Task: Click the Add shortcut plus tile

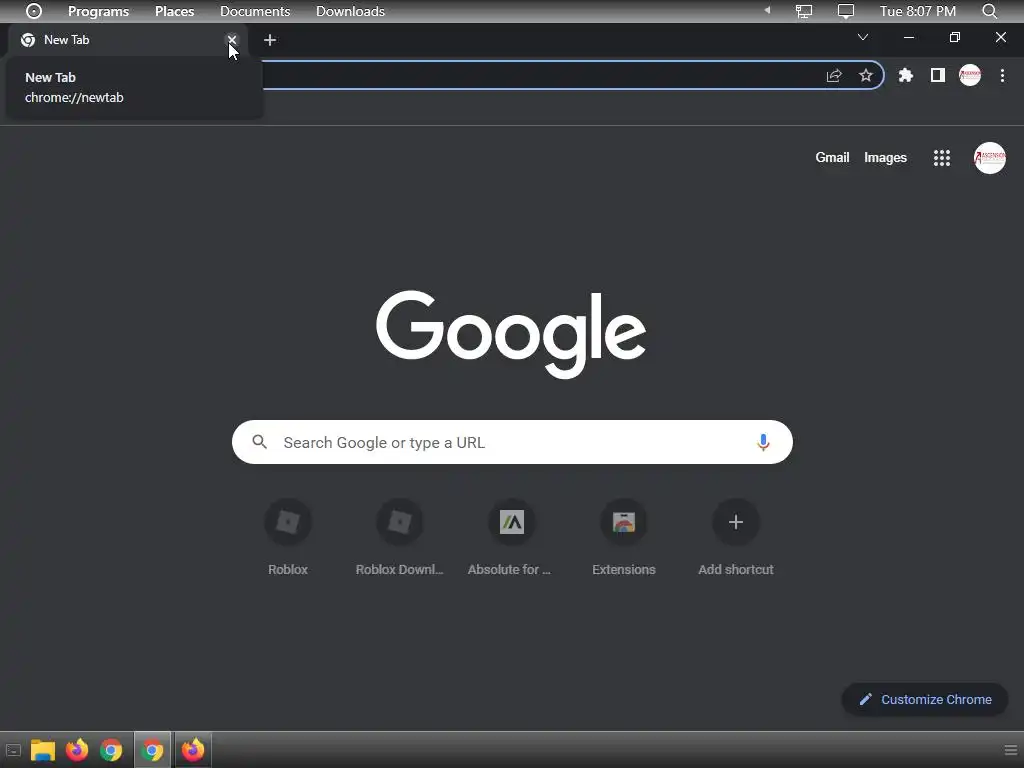Action: 736,537
